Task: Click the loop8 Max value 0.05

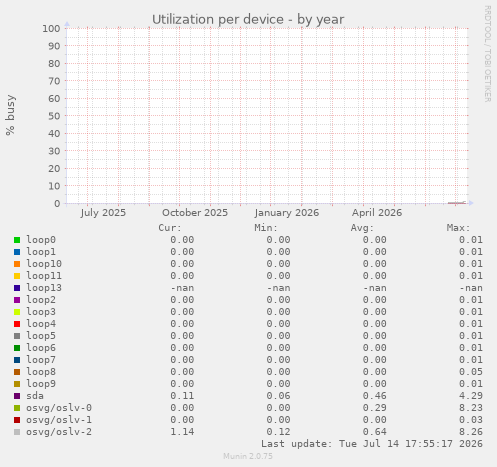Action: [471, 372]
